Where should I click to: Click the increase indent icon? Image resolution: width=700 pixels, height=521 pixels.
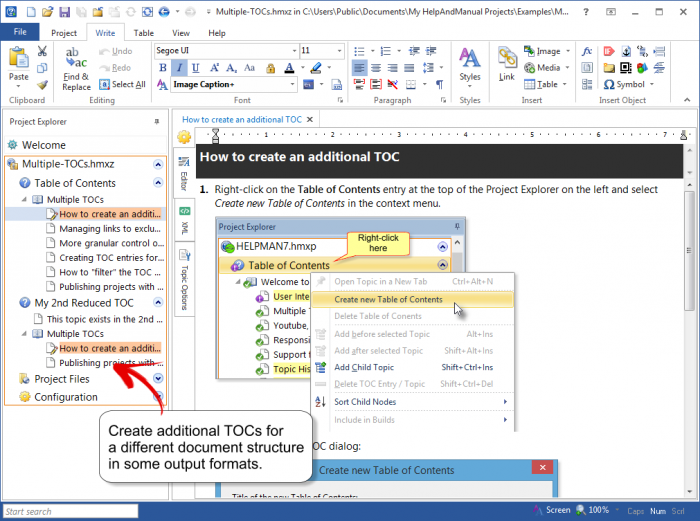[431, 51]
